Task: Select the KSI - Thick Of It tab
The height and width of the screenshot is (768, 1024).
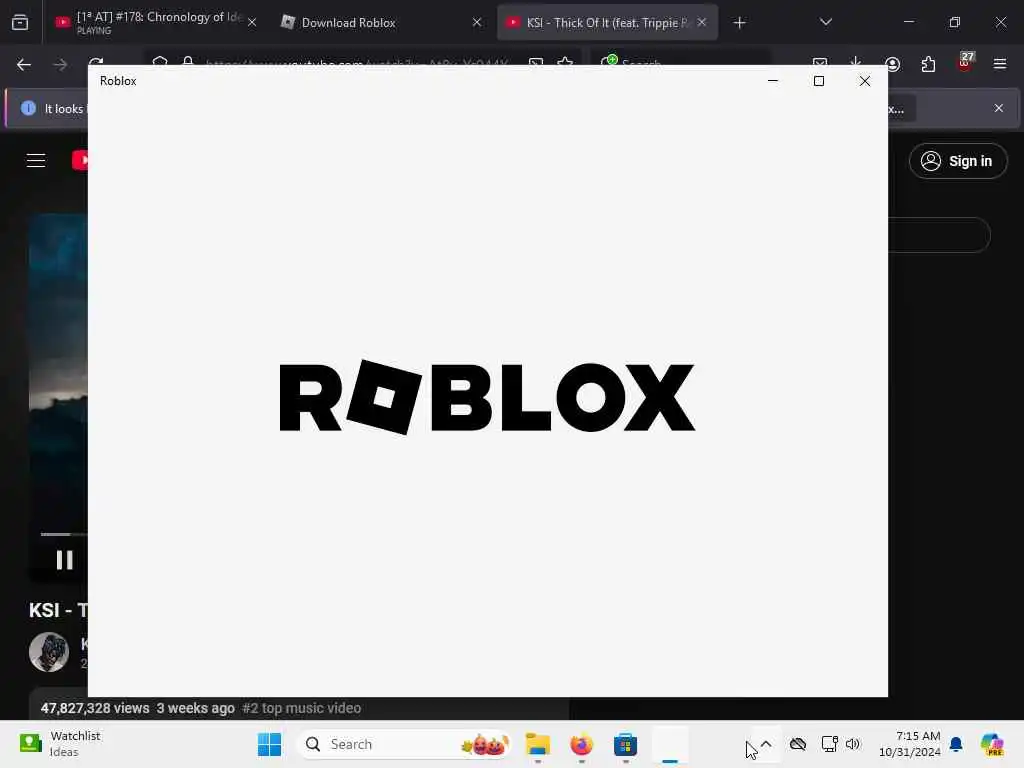Action: [x=607, y=22]
